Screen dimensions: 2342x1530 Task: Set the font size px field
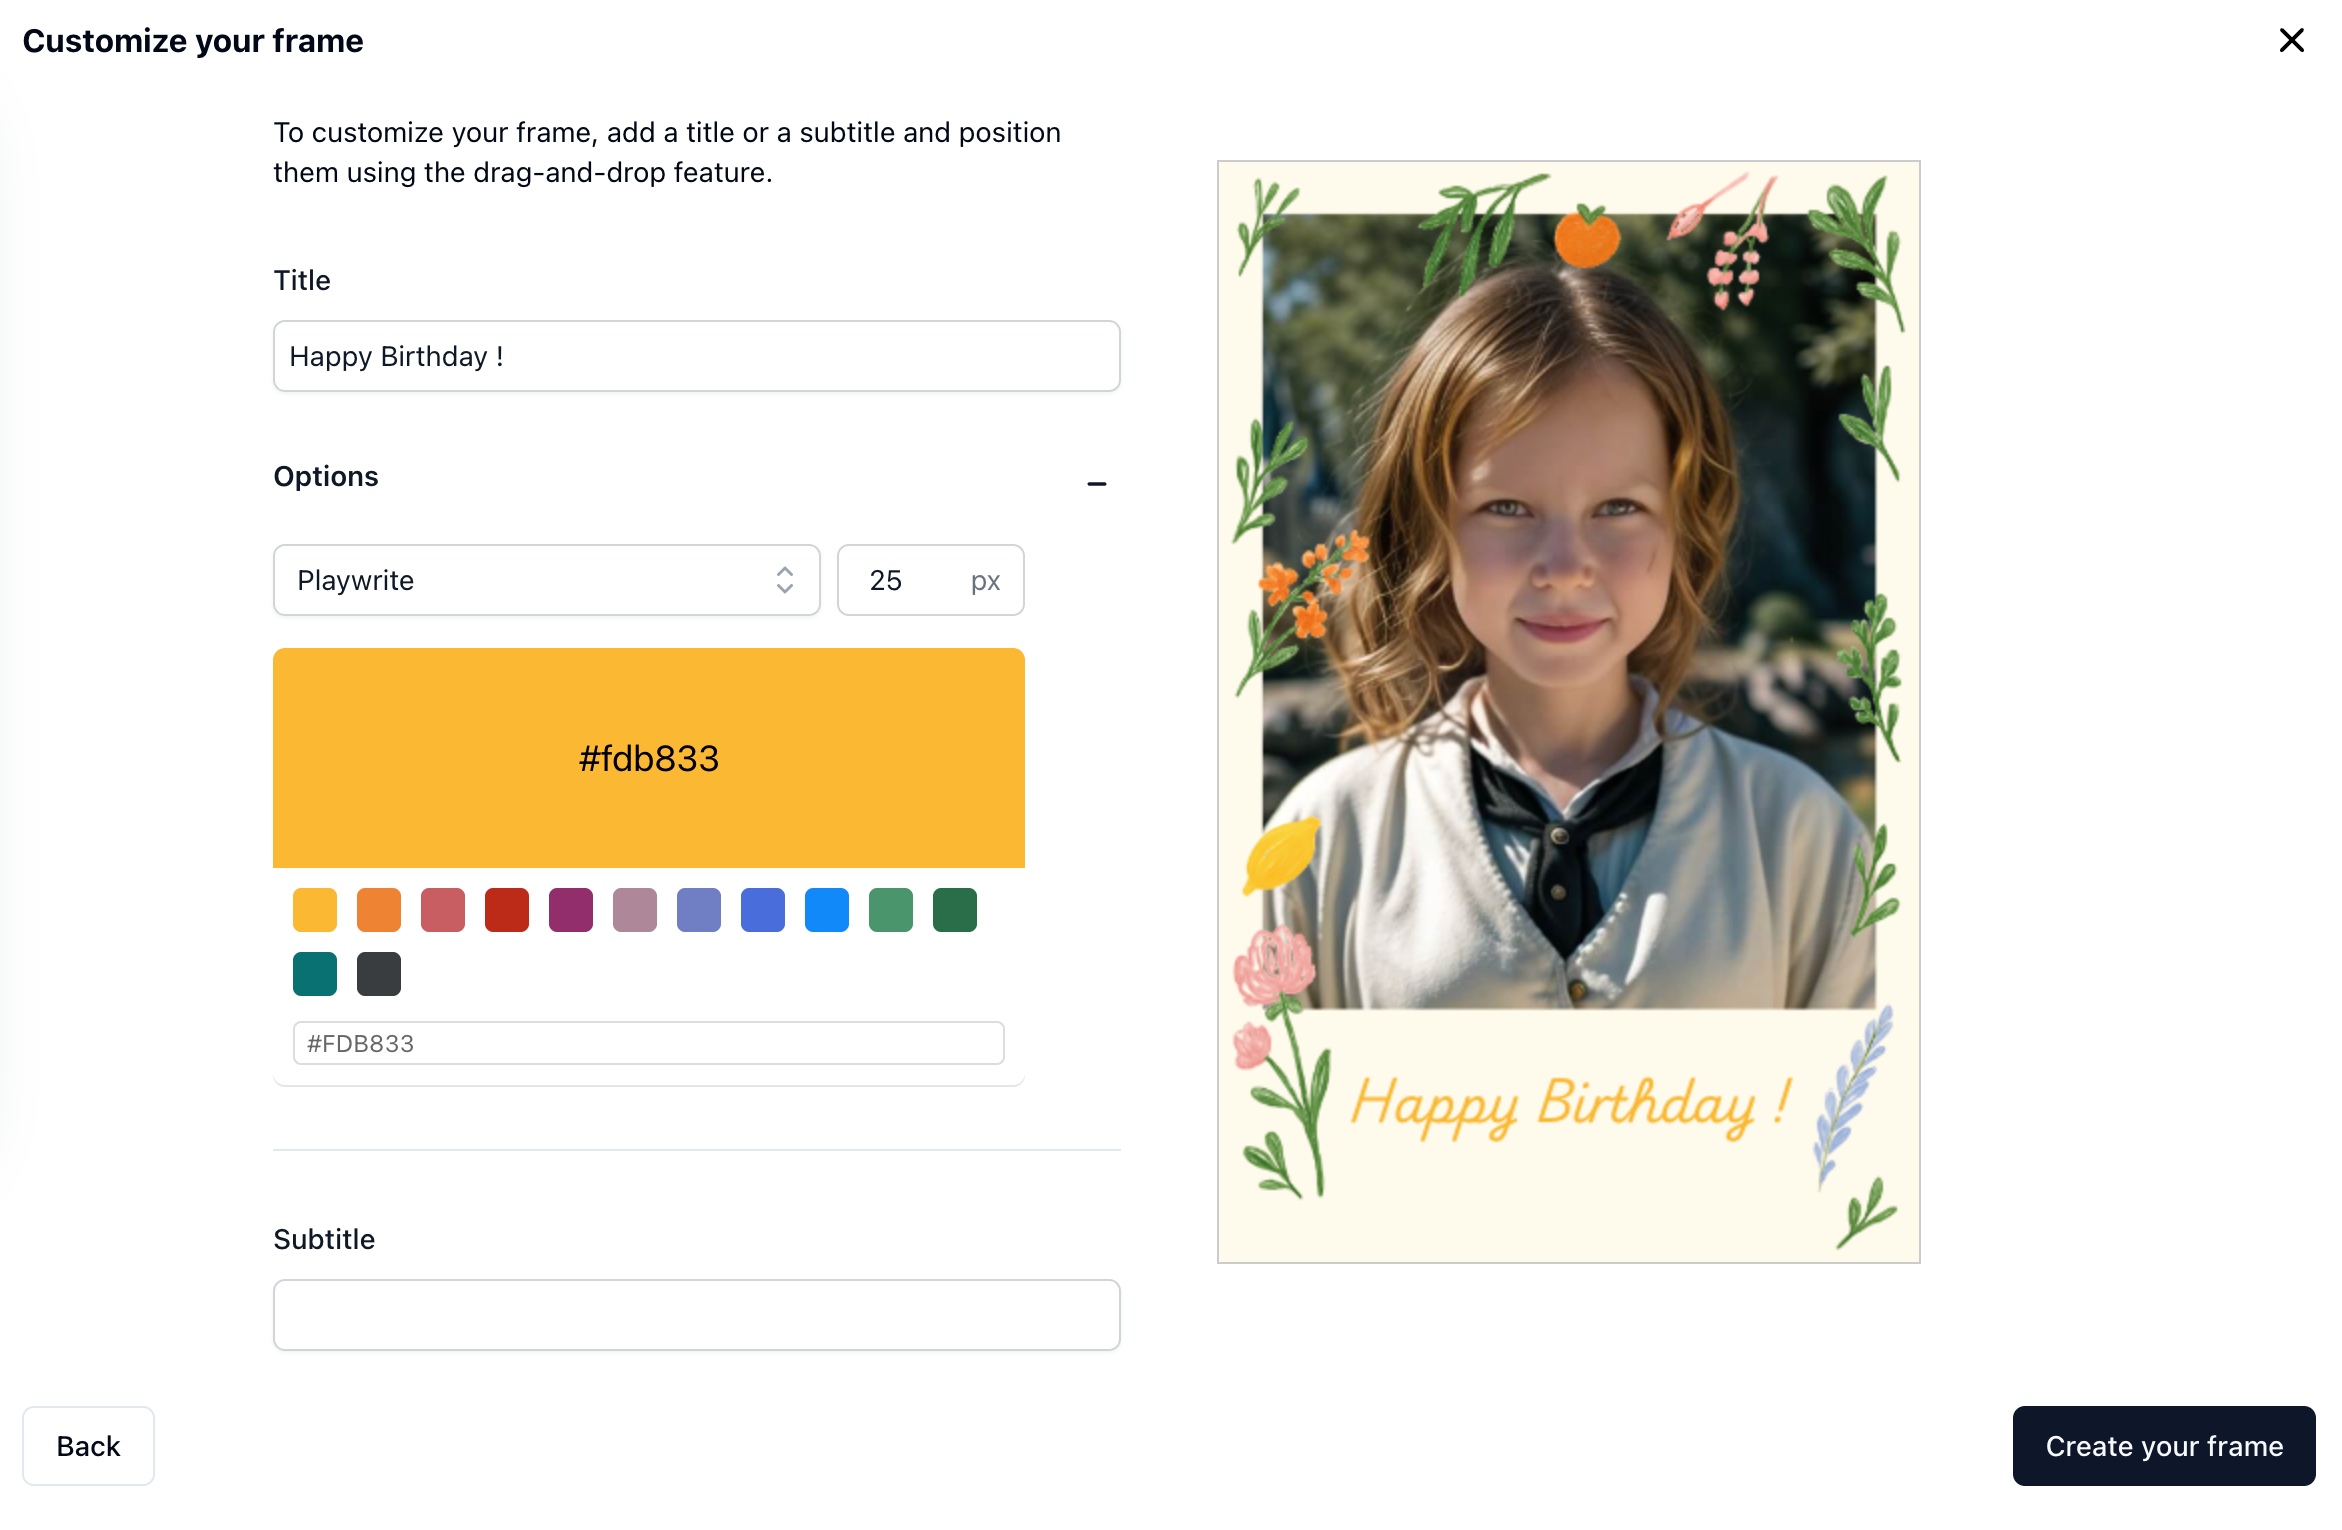tap(930, 580)
